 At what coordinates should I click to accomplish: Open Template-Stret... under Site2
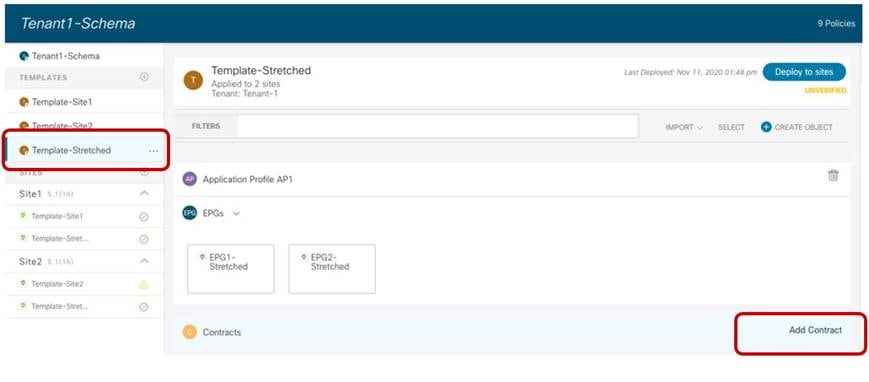tap(60, 306)
